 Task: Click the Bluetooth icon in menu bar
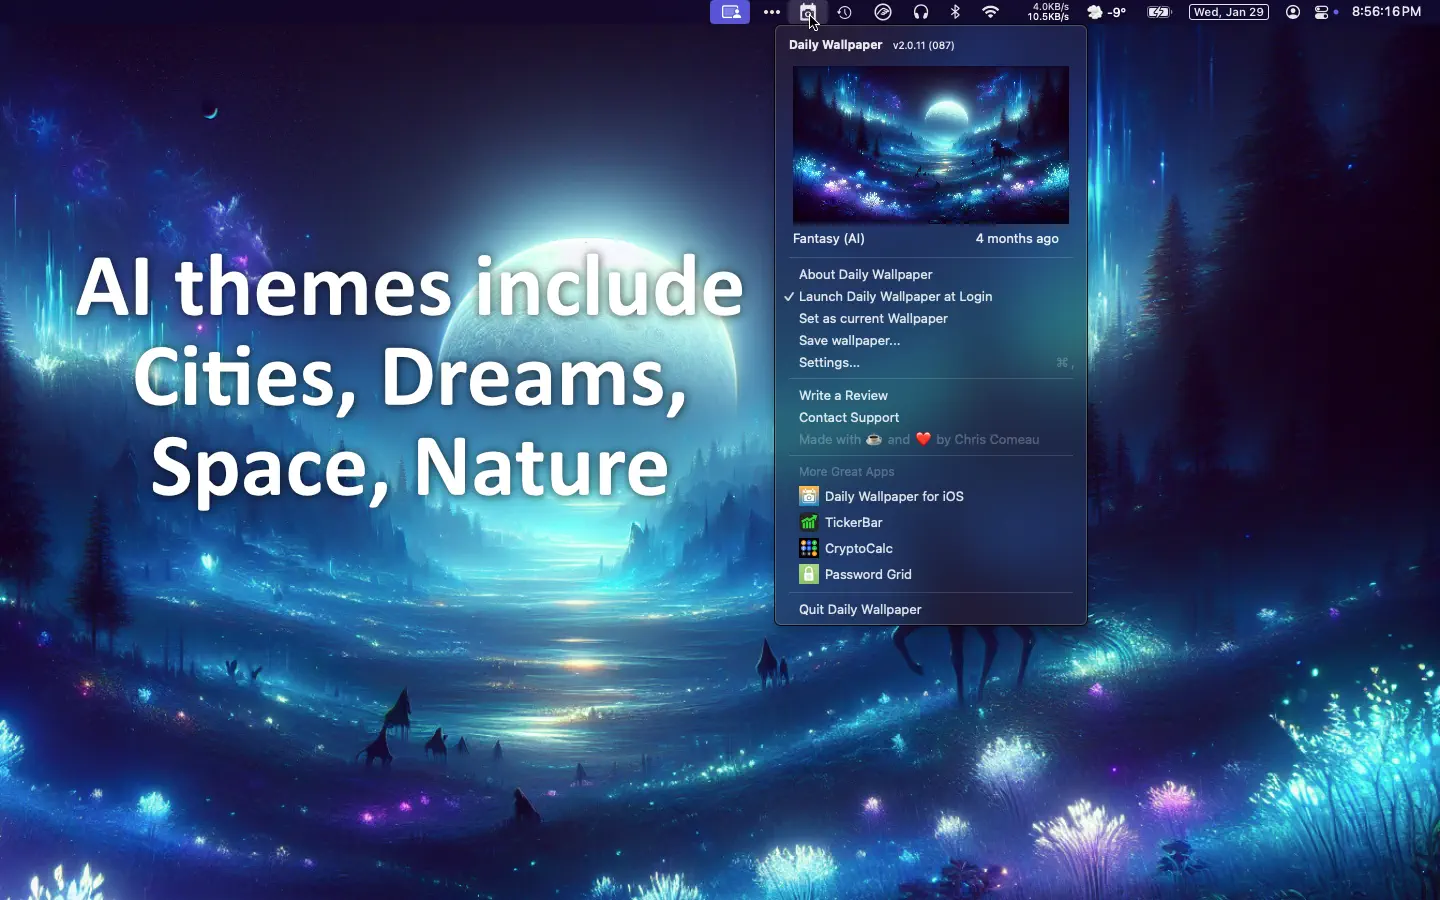coord(955,12)
